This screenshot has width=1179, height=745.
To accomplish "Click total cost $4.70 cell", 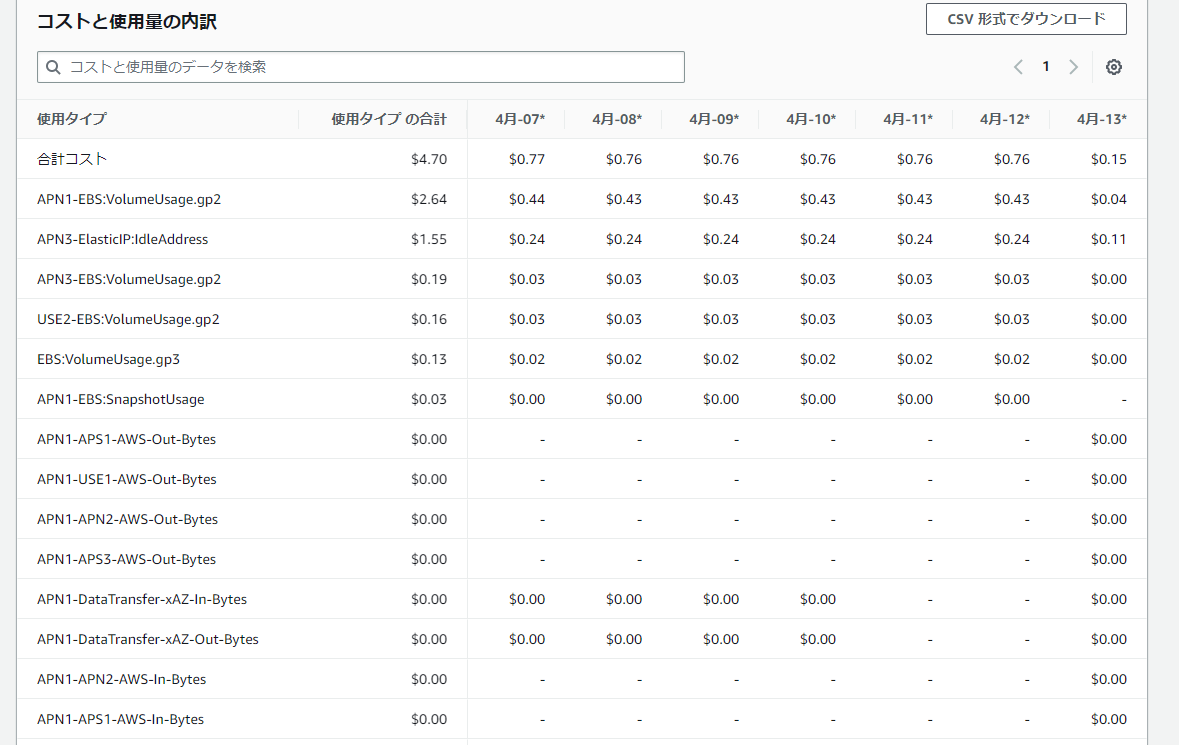I will (x=429, y=159).
